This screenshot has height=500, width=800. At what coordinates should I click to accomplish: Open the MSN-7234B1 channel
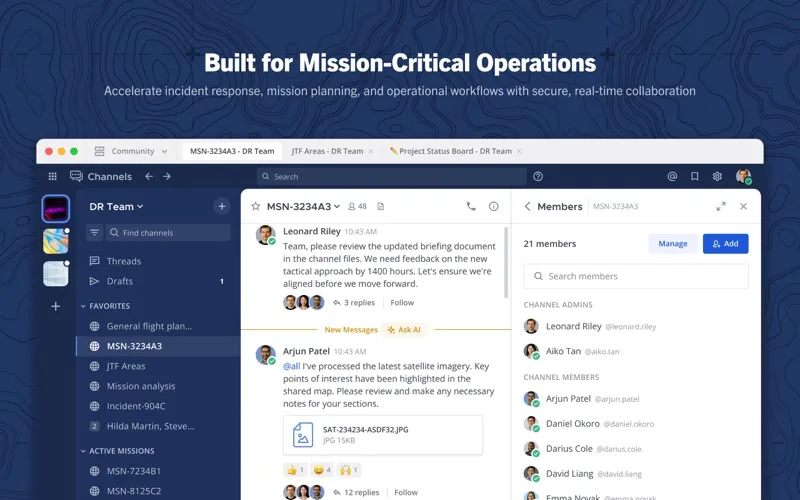point(158,471)
